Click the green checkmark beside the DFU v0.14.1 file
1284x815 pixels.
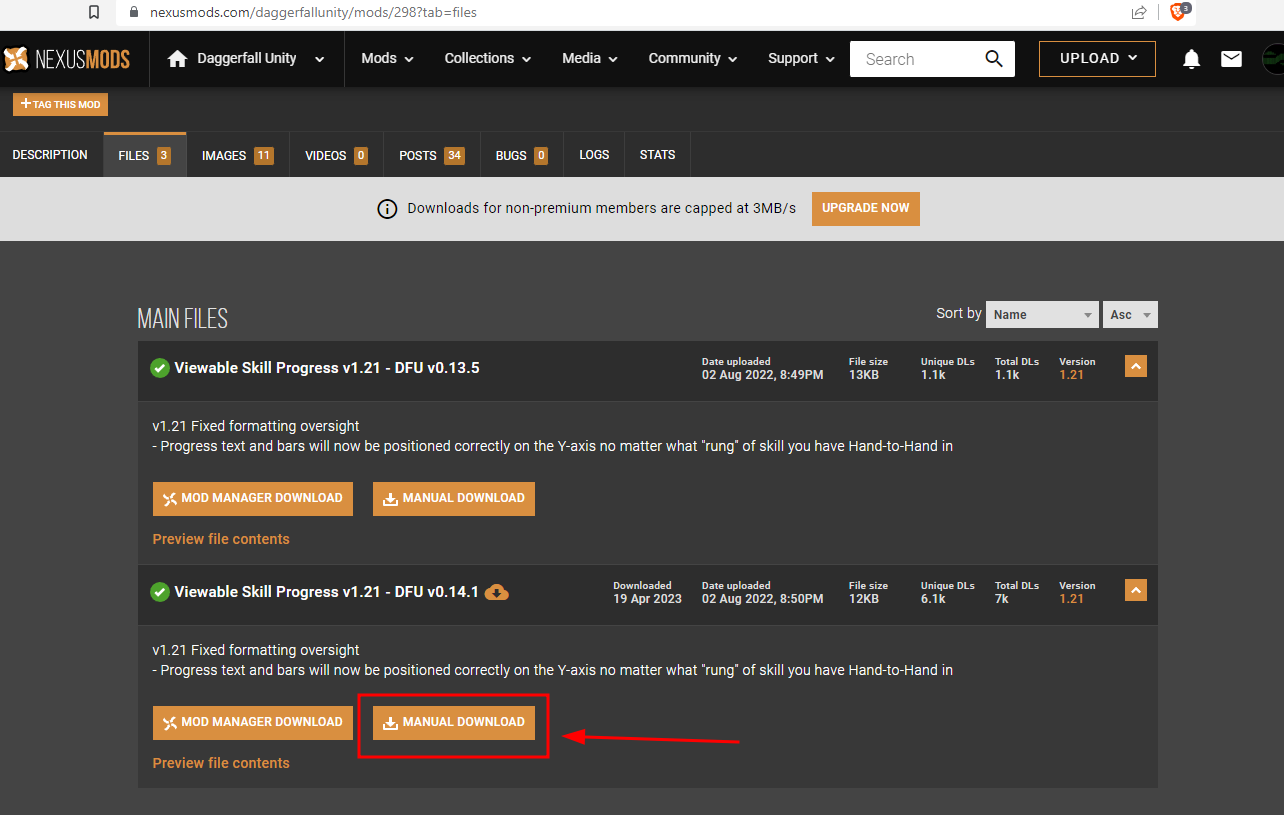click(160, 592)
